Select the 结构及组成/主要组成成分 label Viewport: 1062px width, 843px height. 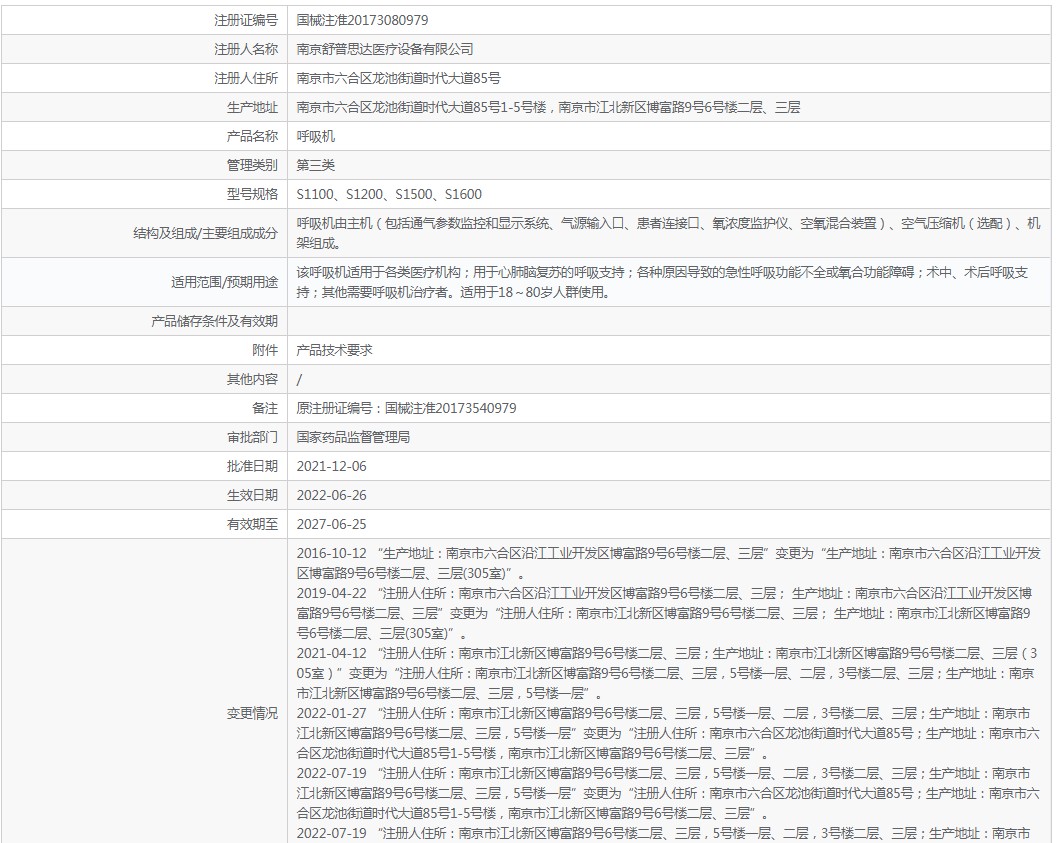click(x=205, y=233)
